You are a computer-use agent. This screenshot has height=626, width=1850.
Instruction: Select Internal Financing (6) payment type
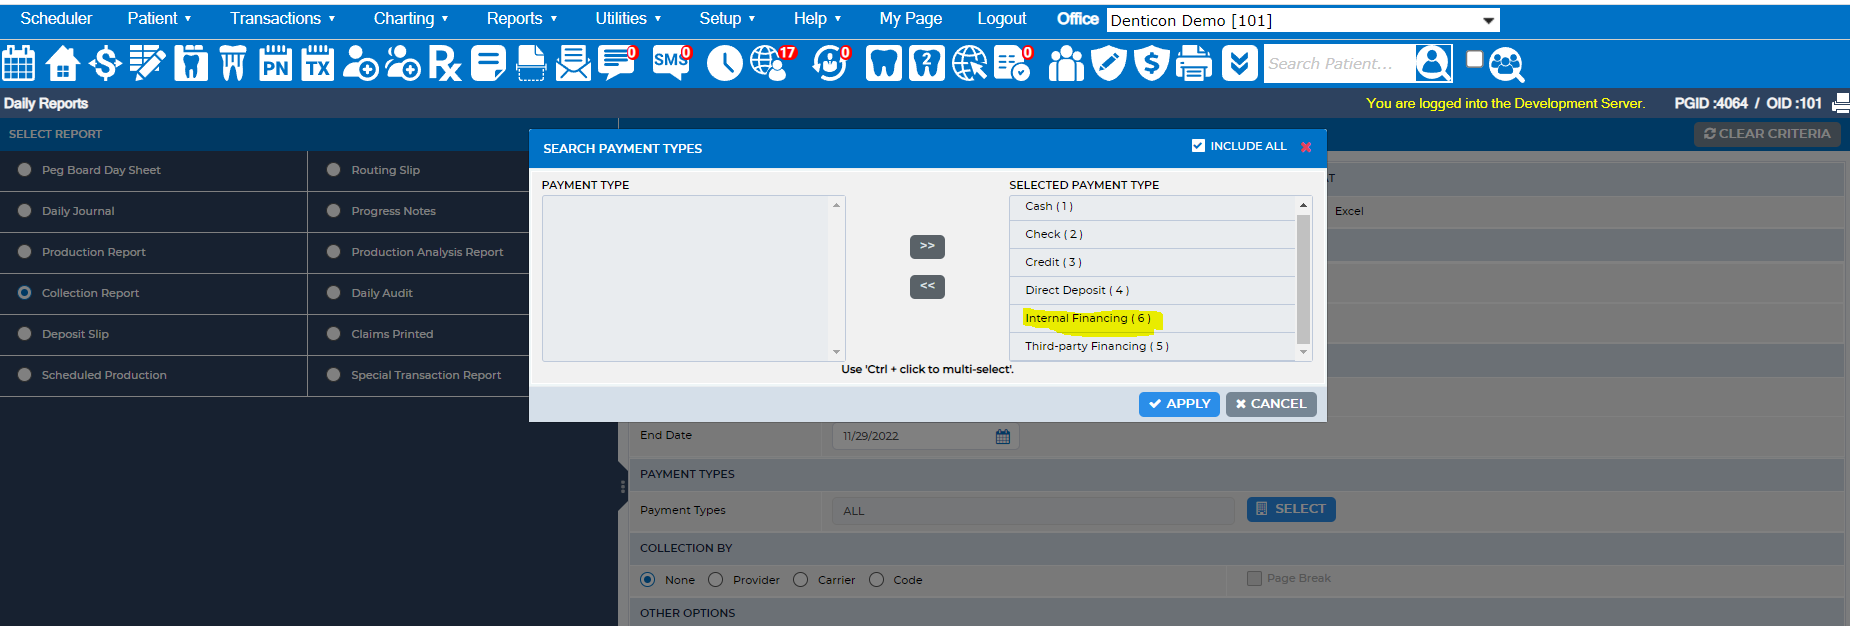point(1152,319)
